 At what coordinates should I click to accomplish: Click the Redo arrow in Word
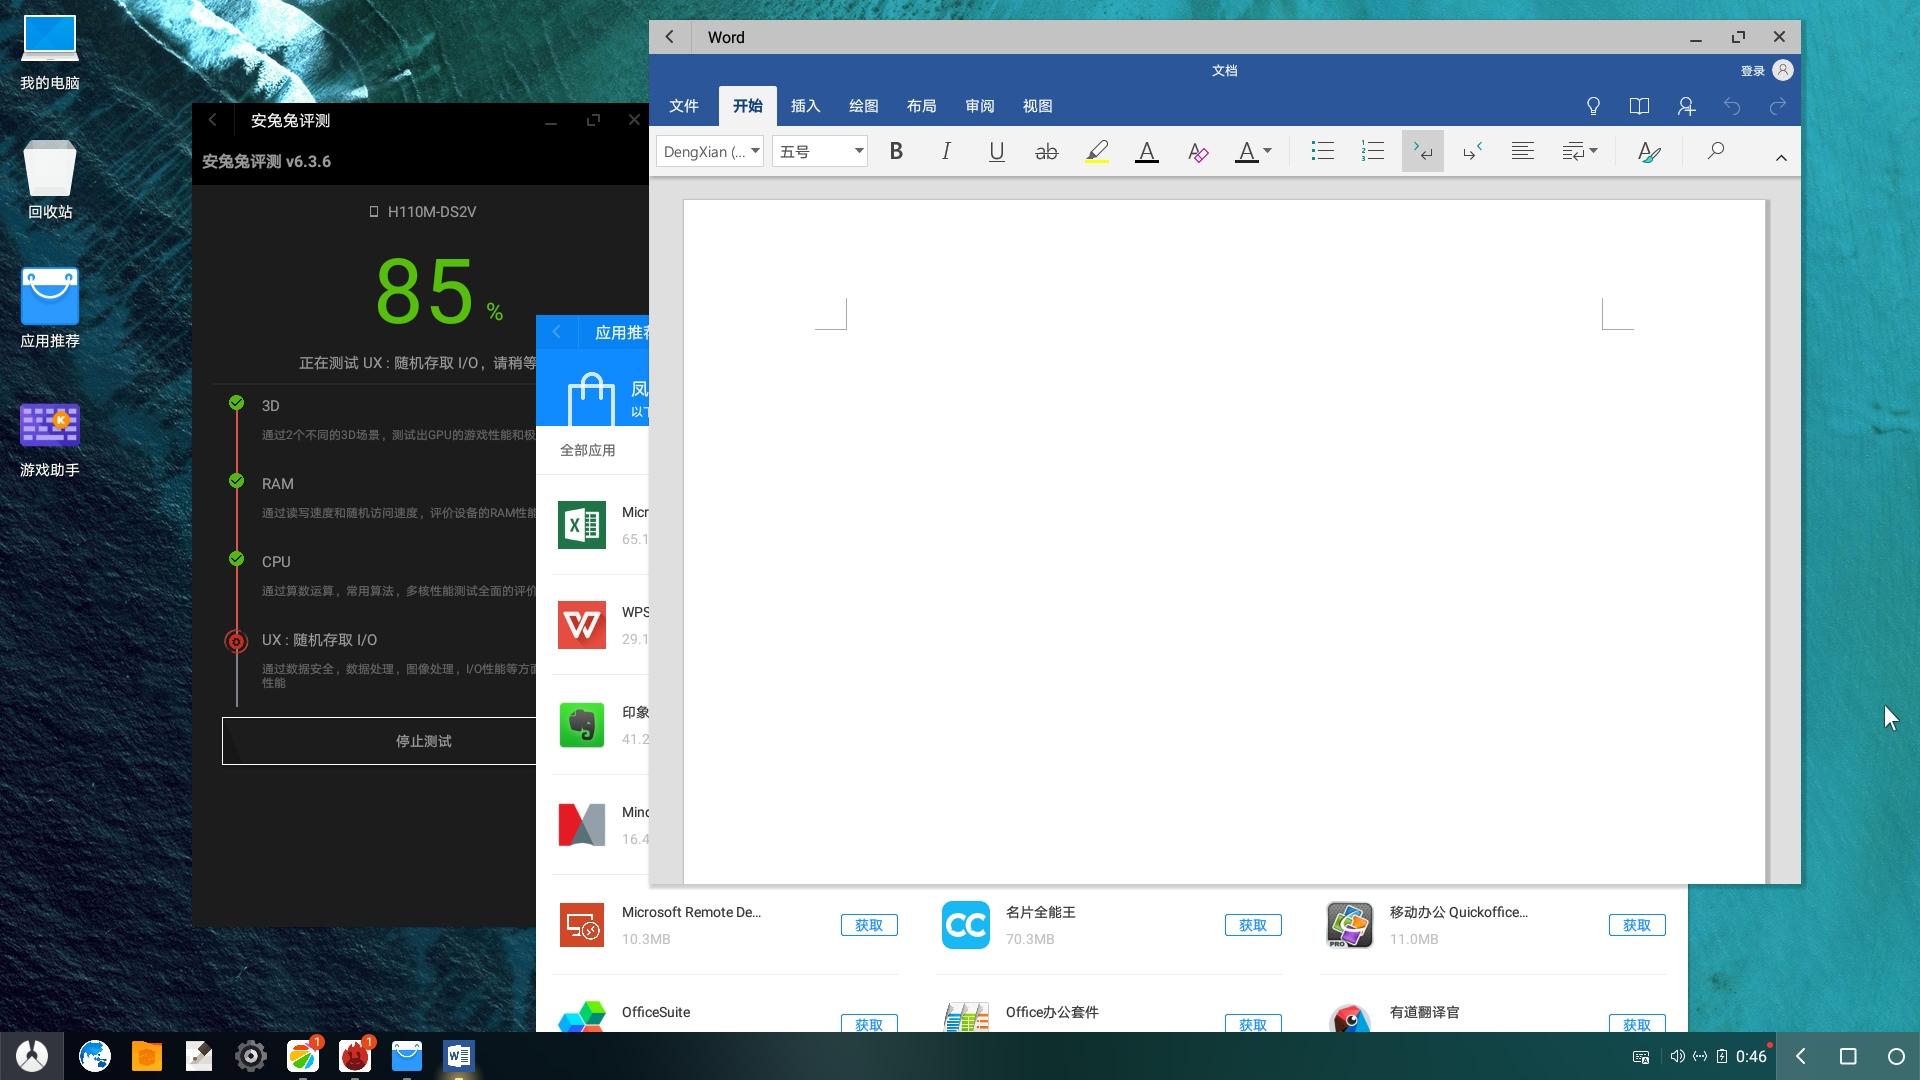pyautogui.click(x=1777, y=106)
